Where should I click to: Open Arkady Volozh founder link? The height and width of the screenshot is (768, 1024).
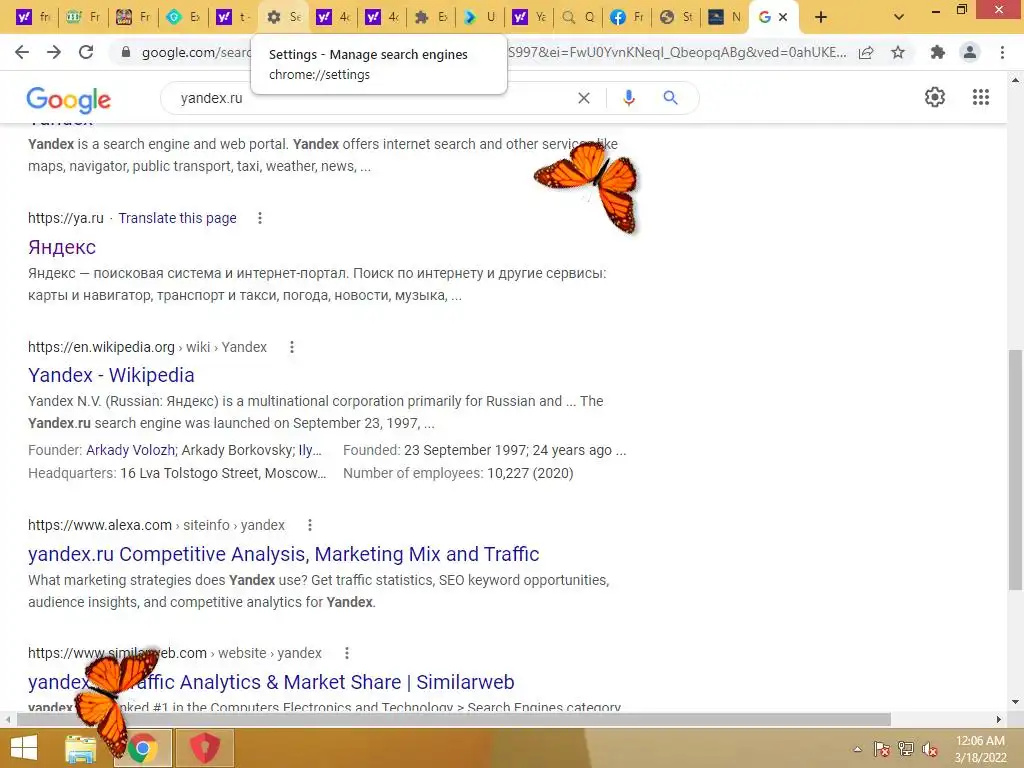click(x=131, y=450)
